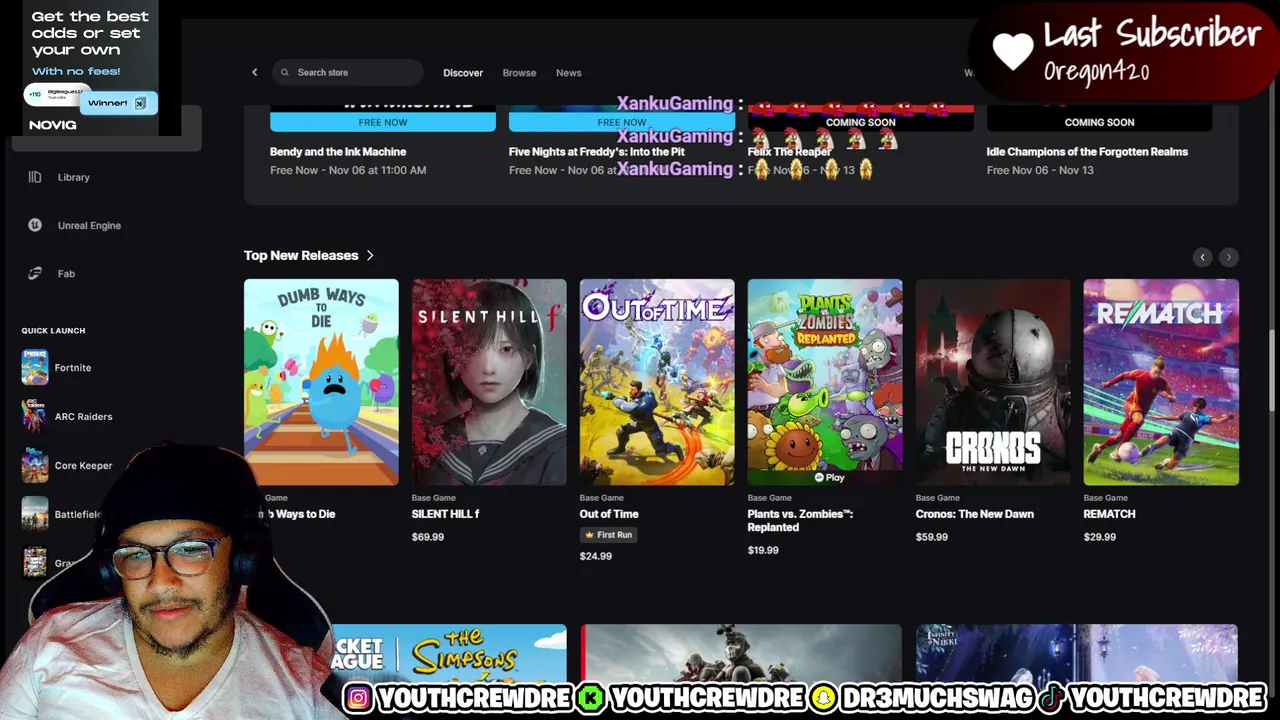Go back with the store back arrow
This screenshot has width=1280, height=720.
point(254,72)
